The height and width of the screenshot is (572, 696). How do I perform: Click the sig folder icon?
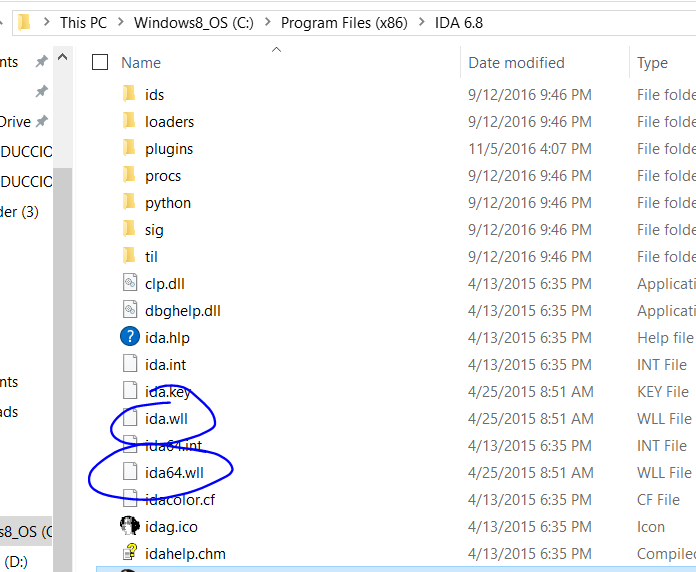coord(129,229)
